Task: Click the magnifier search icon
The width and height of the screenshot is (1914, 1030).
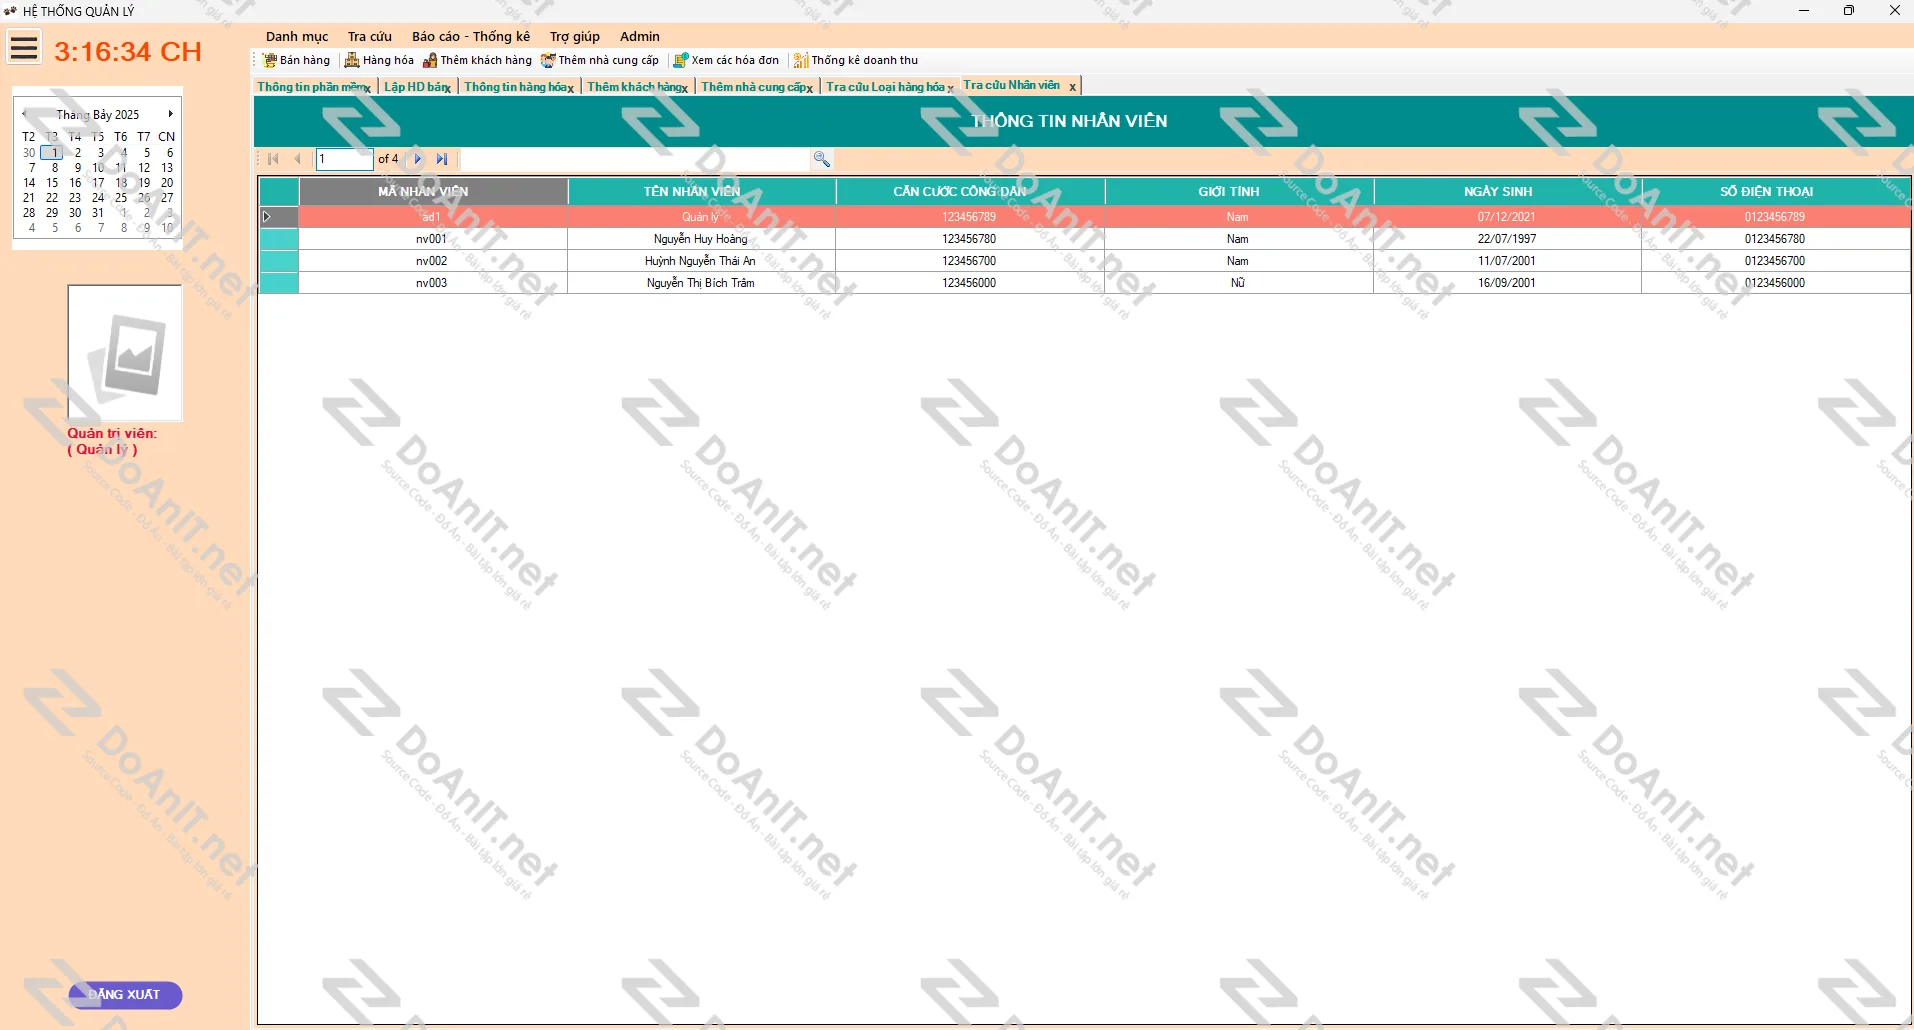Action: [821, 159]
